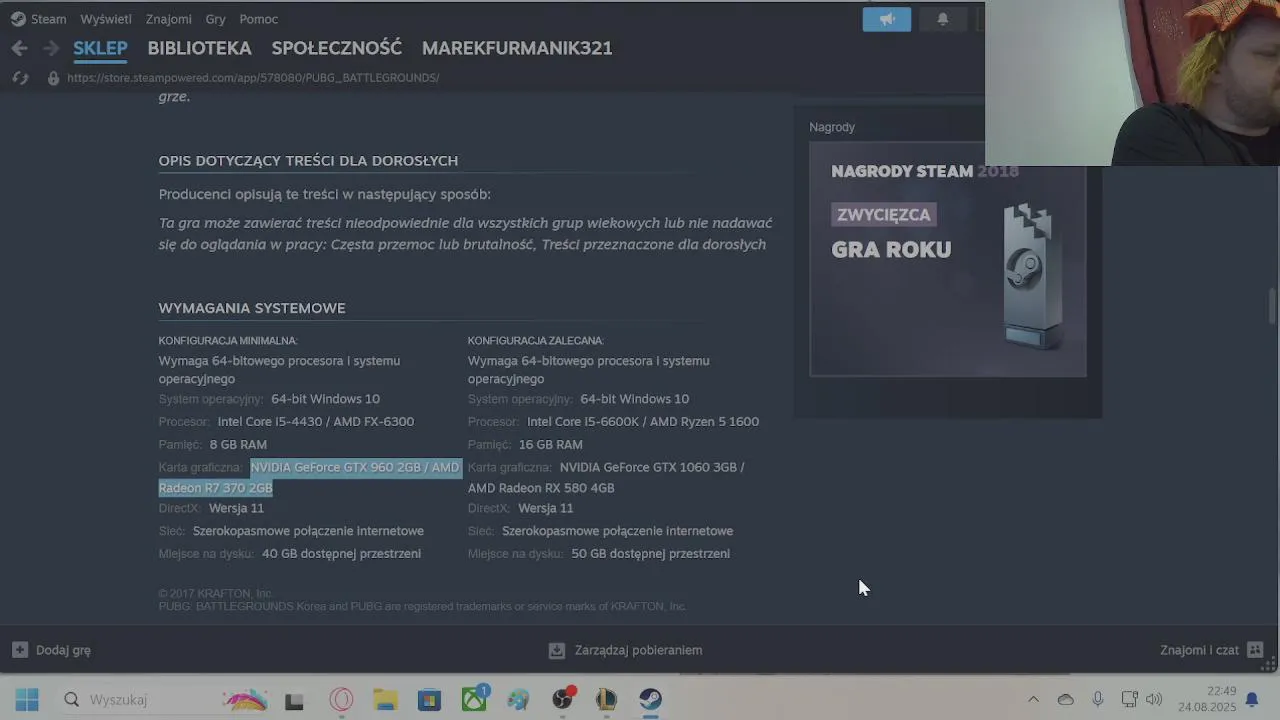
Task: Open the Steam menu
Action: 48,19
